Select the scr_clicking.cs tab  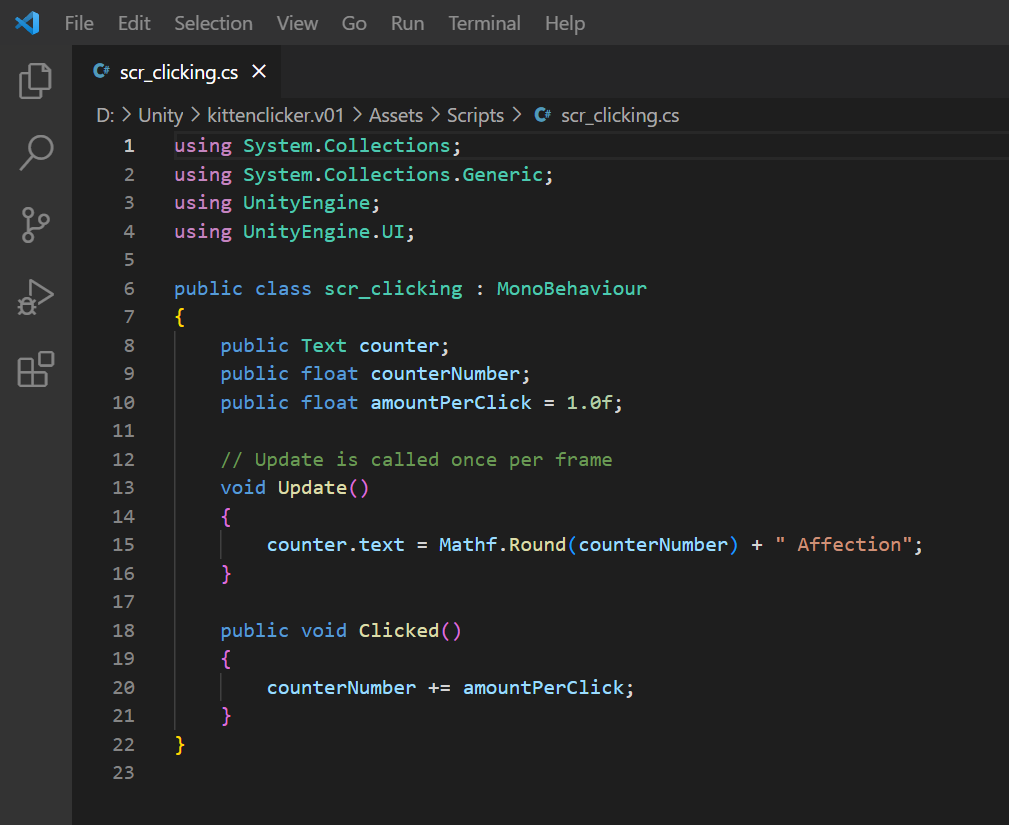[x=178, y=71]
